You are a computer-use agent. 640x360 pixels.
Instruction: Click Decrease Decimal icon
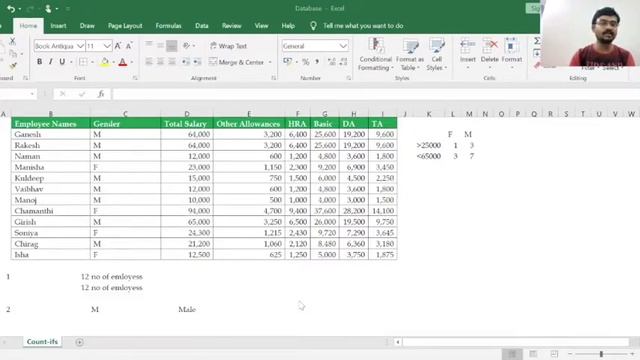pyautogui.click(x=343, y=62)
